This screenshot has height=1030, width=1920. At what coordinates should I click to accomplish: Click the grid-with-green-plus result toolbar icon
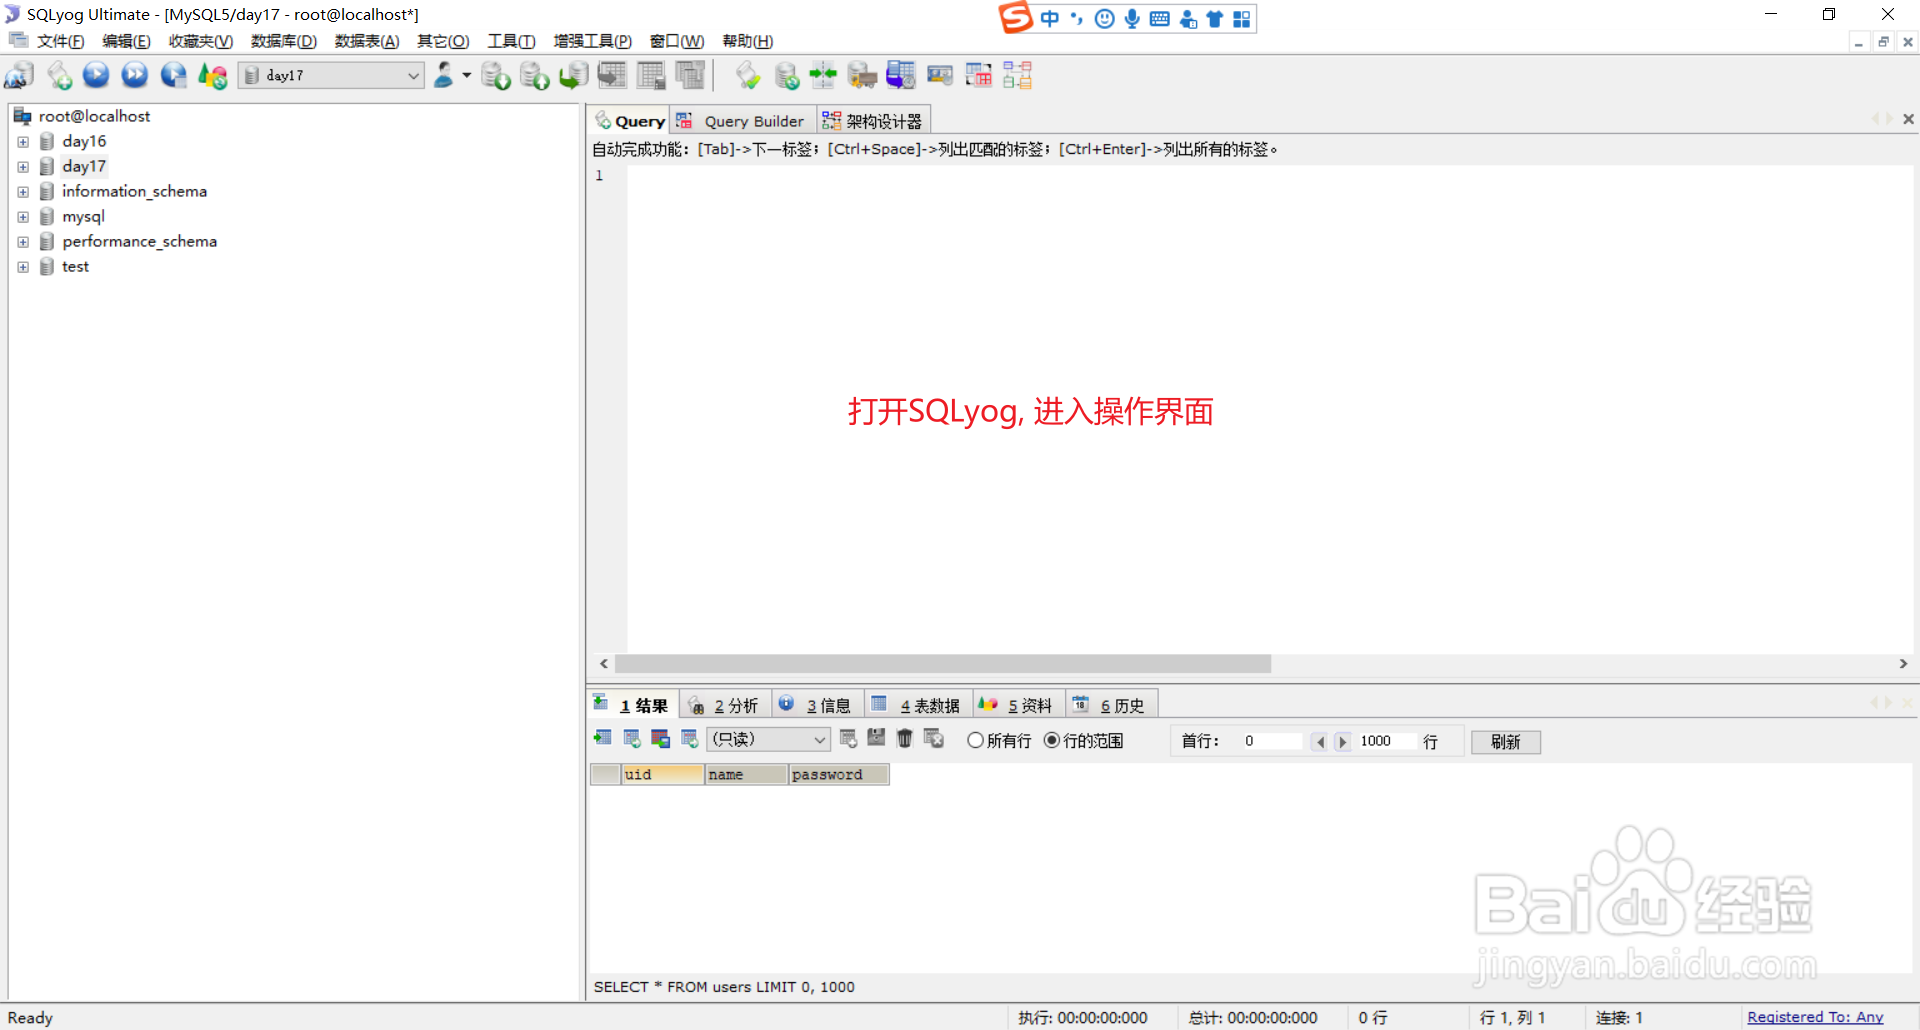(632, 738)
